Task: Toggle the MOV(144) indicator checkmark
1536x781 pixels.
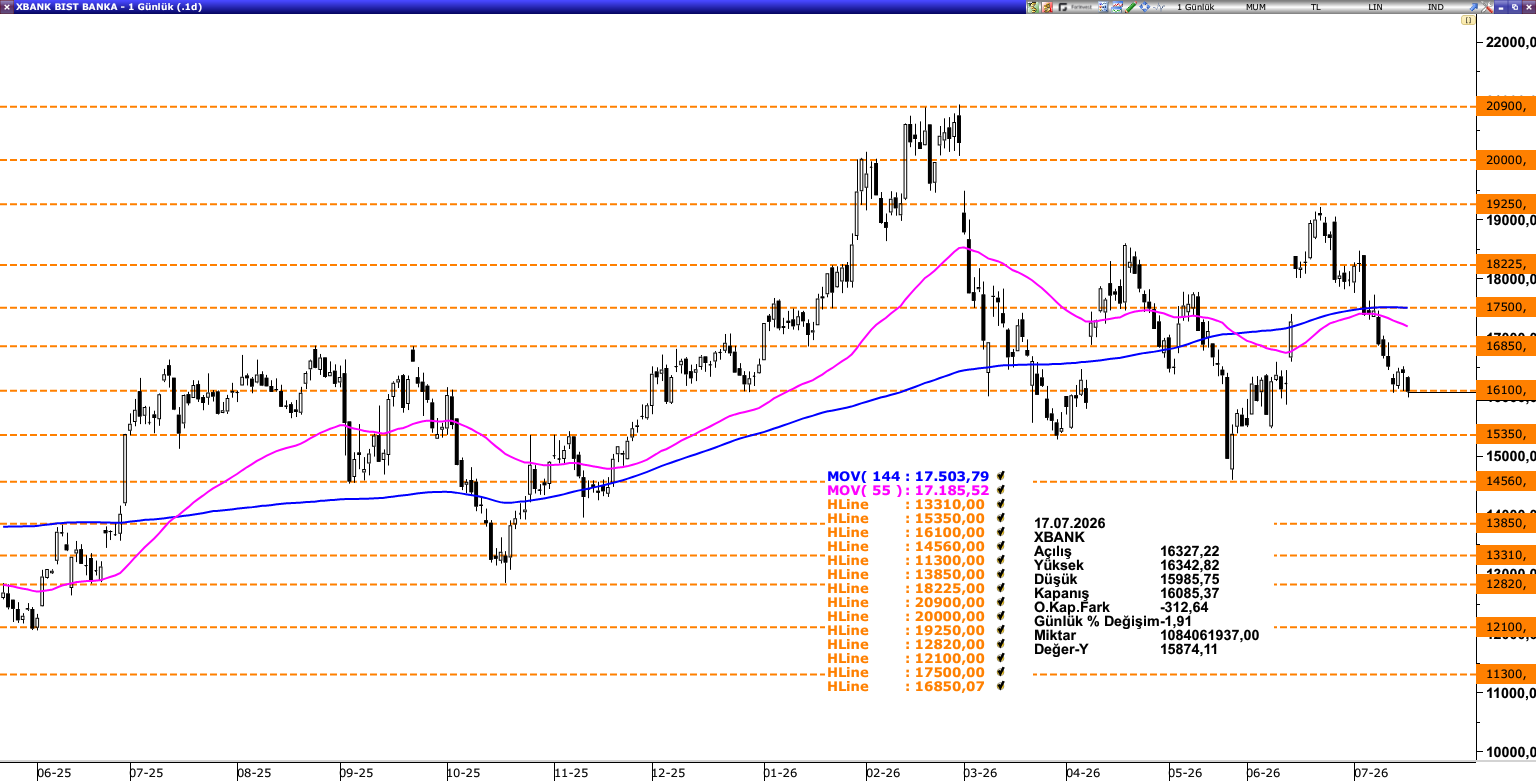Action: (x=1000, y=476)
